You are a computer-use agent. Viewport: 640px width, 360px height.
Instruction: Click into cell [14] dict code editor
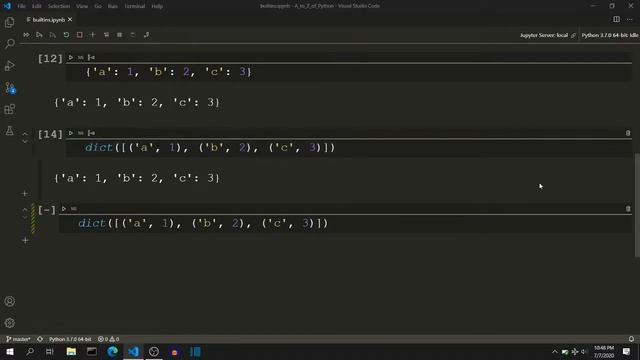(x=349, y=148)
